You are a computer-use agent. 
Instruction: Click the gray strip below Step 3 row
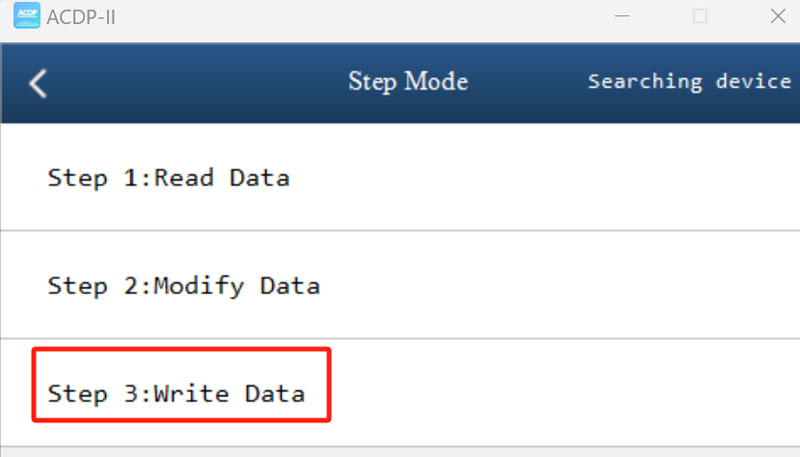pos(400,452)
